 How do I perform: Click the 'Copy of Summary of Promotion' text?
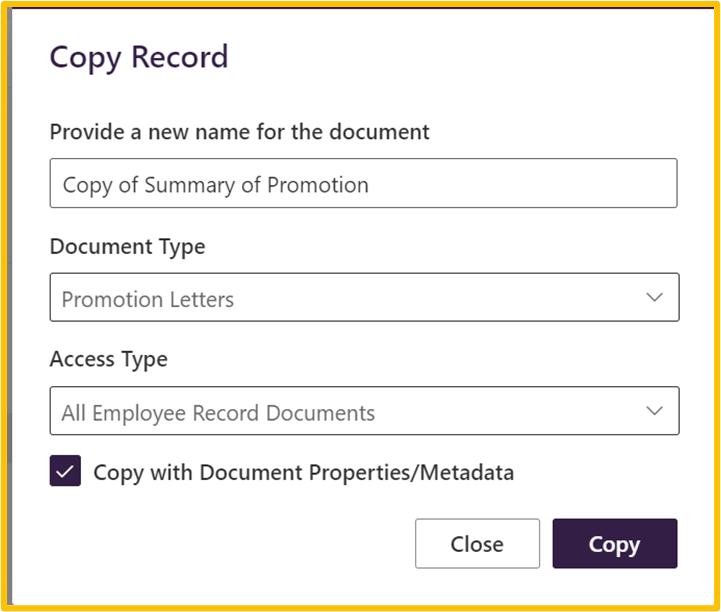pos(215,185)
